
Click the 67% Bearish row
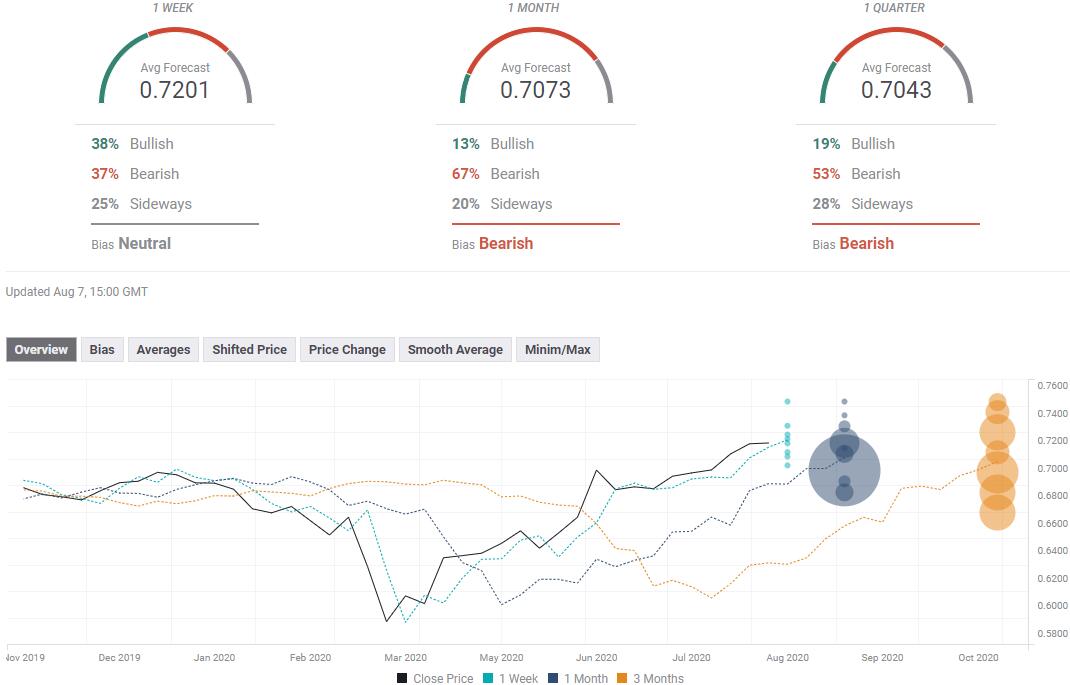[x=495, y=174]
